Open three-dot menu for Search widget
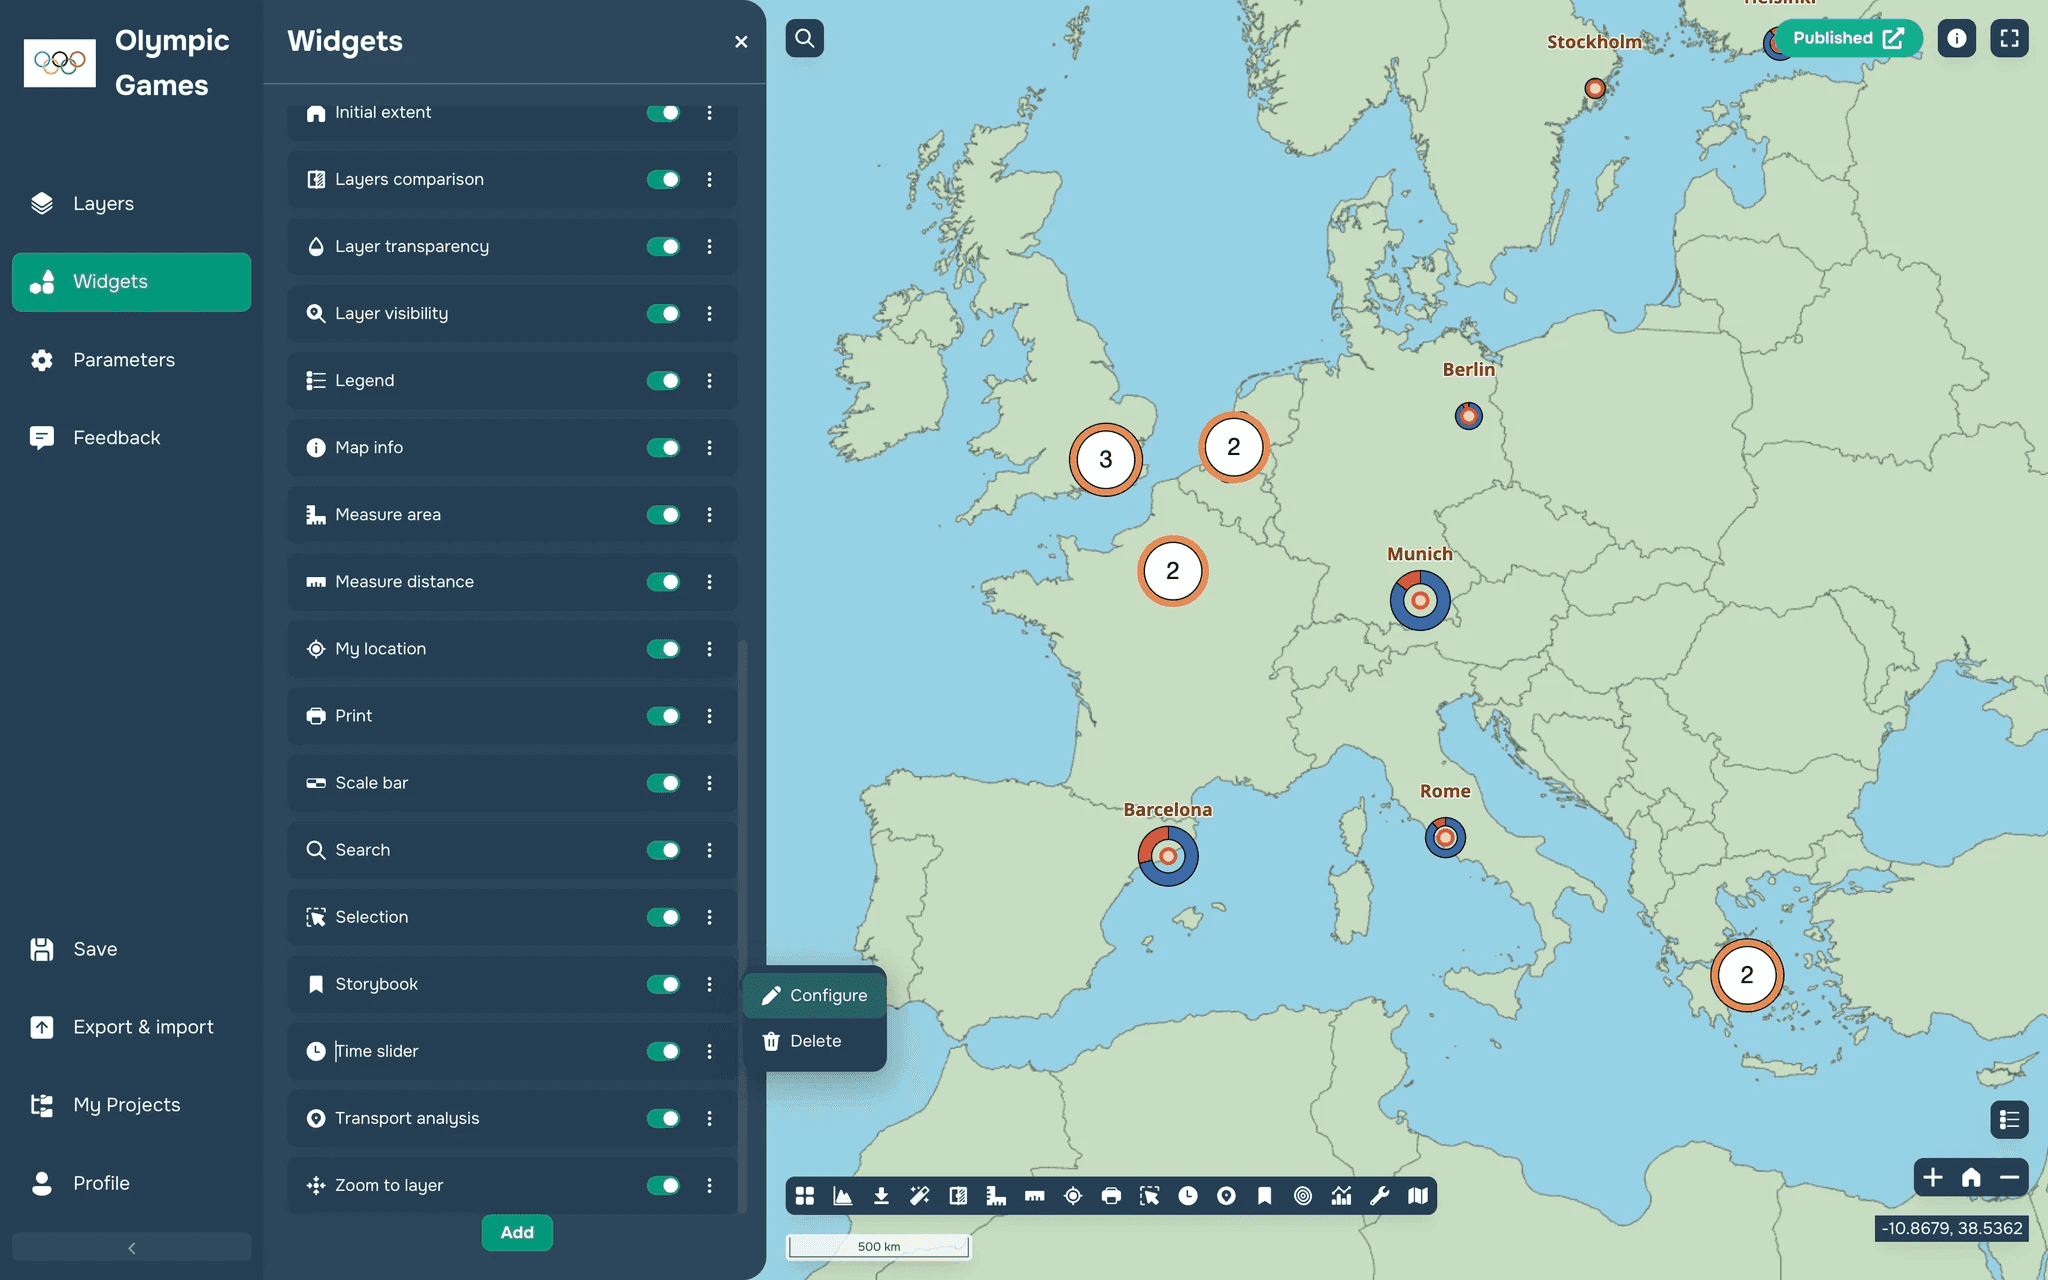Viewport: 2048px width, 1280px height. click(x=710, y=850)
